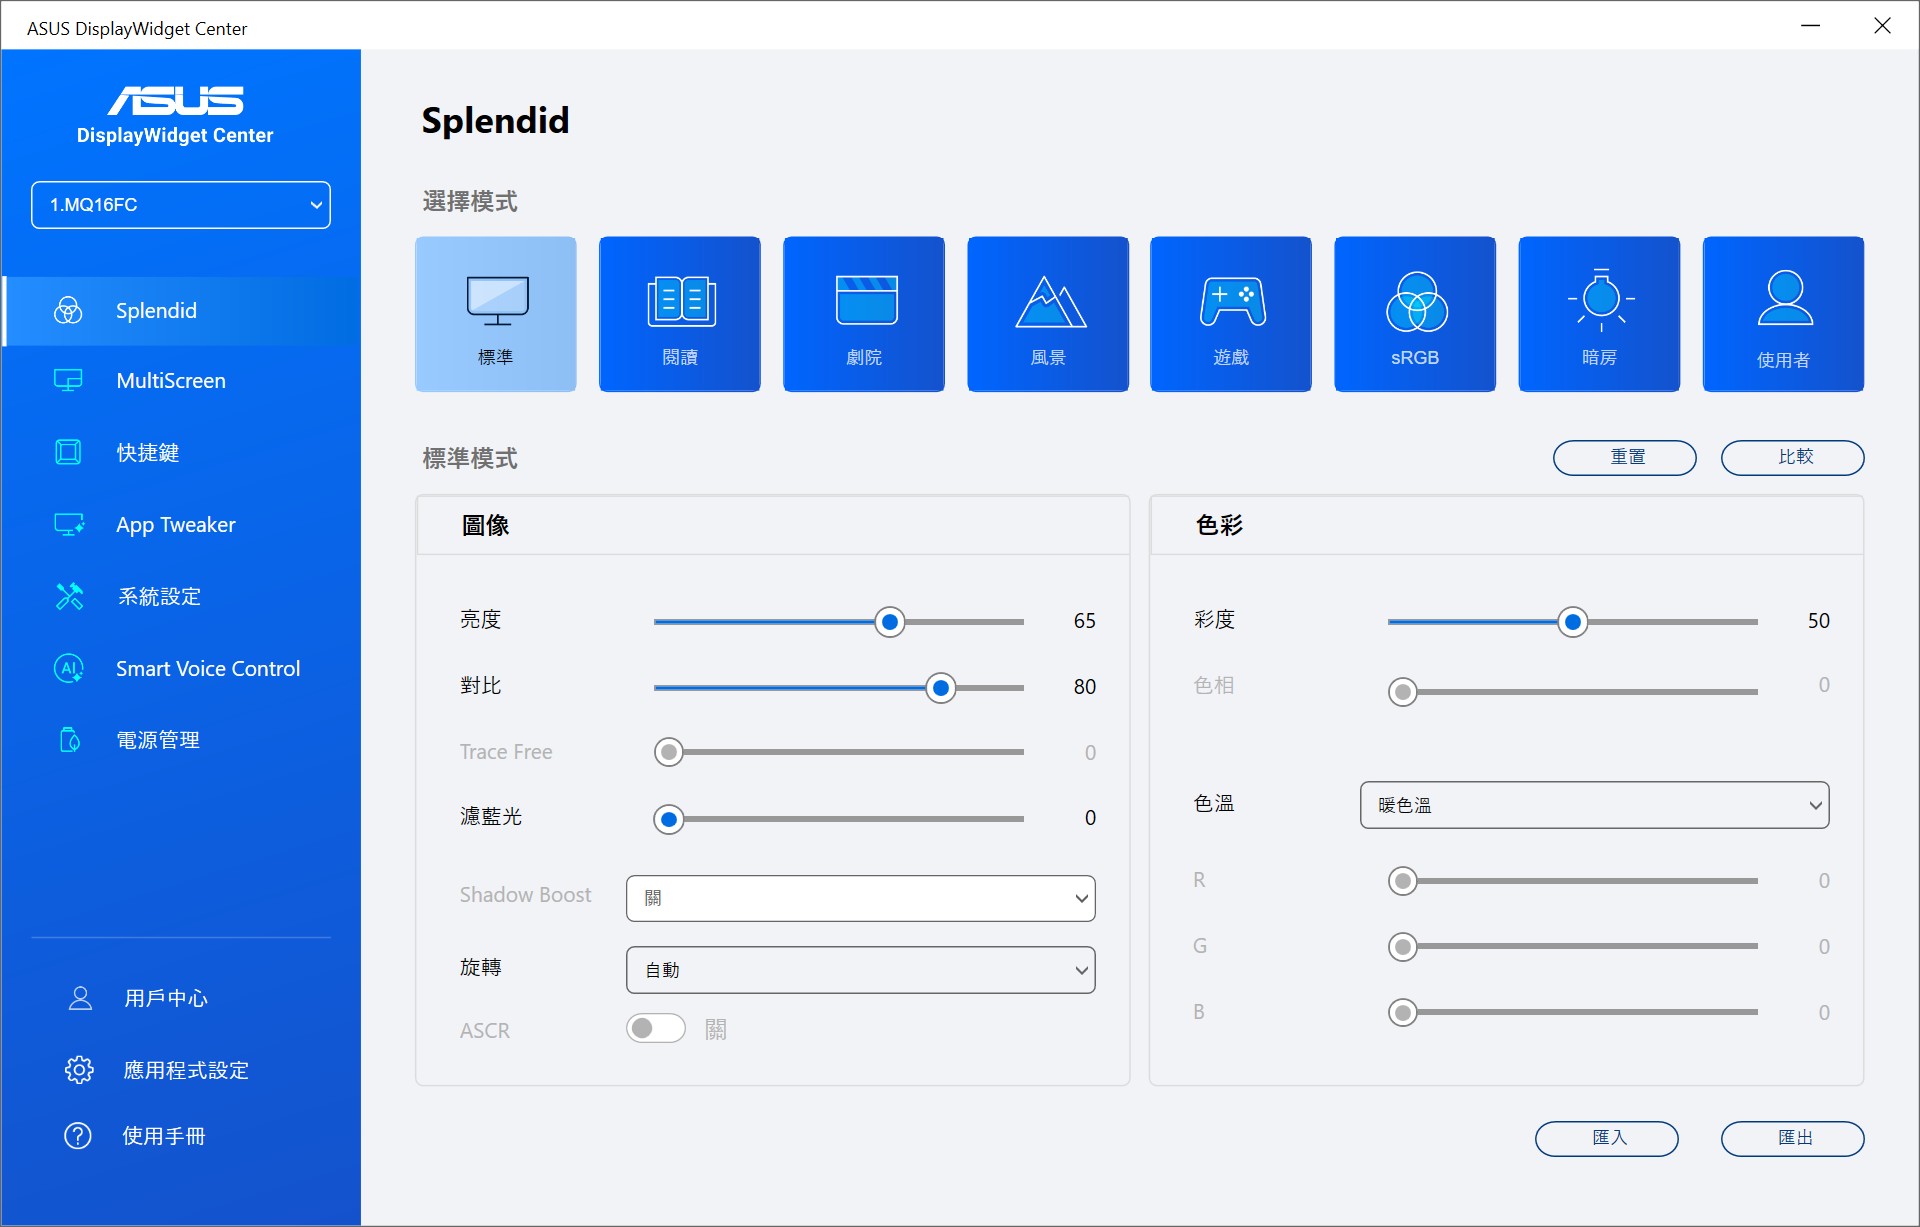This screenshot has height=1227, width=1920.
Task: Click the 重置 reset button
Action: coord(1624,457)
